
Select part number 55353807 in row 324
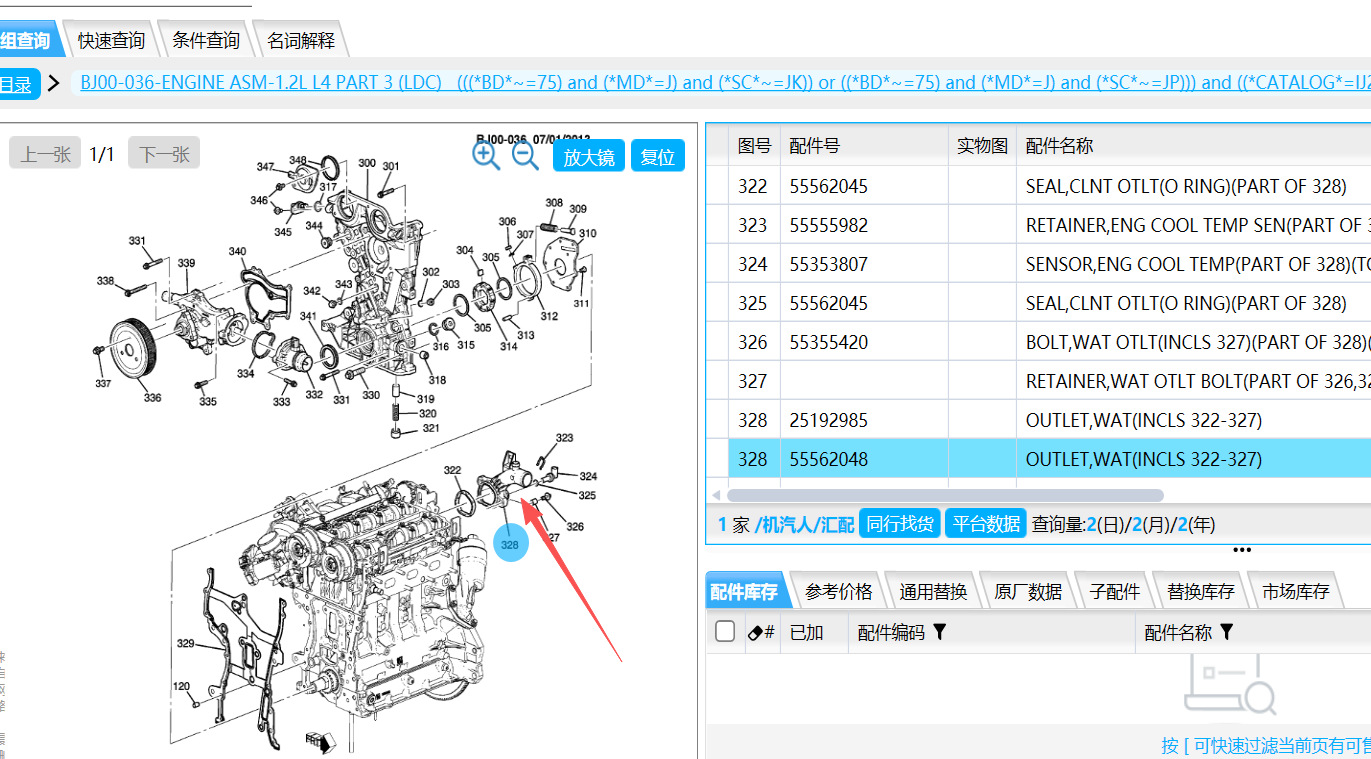[829, 264]
